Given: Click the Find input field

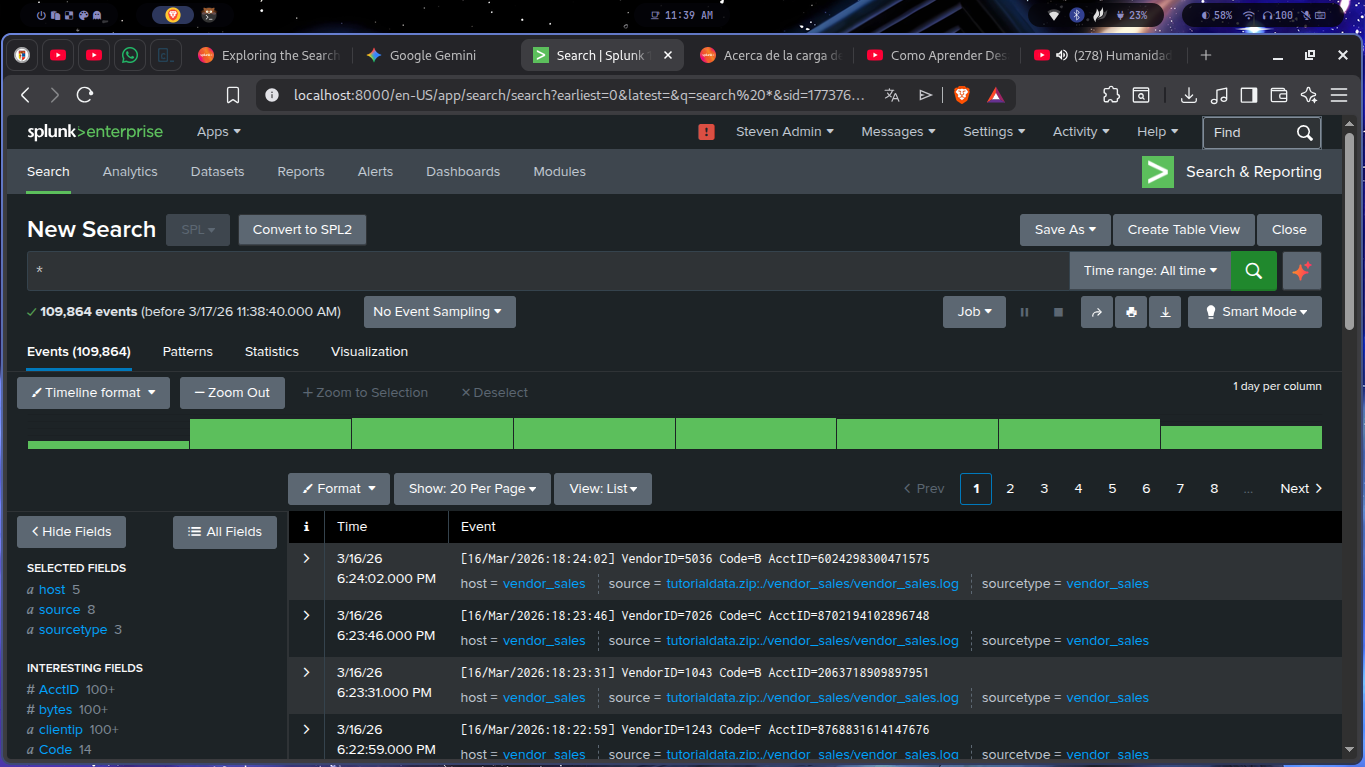Looking at the screenshot, I should [x=1250, y=132].
